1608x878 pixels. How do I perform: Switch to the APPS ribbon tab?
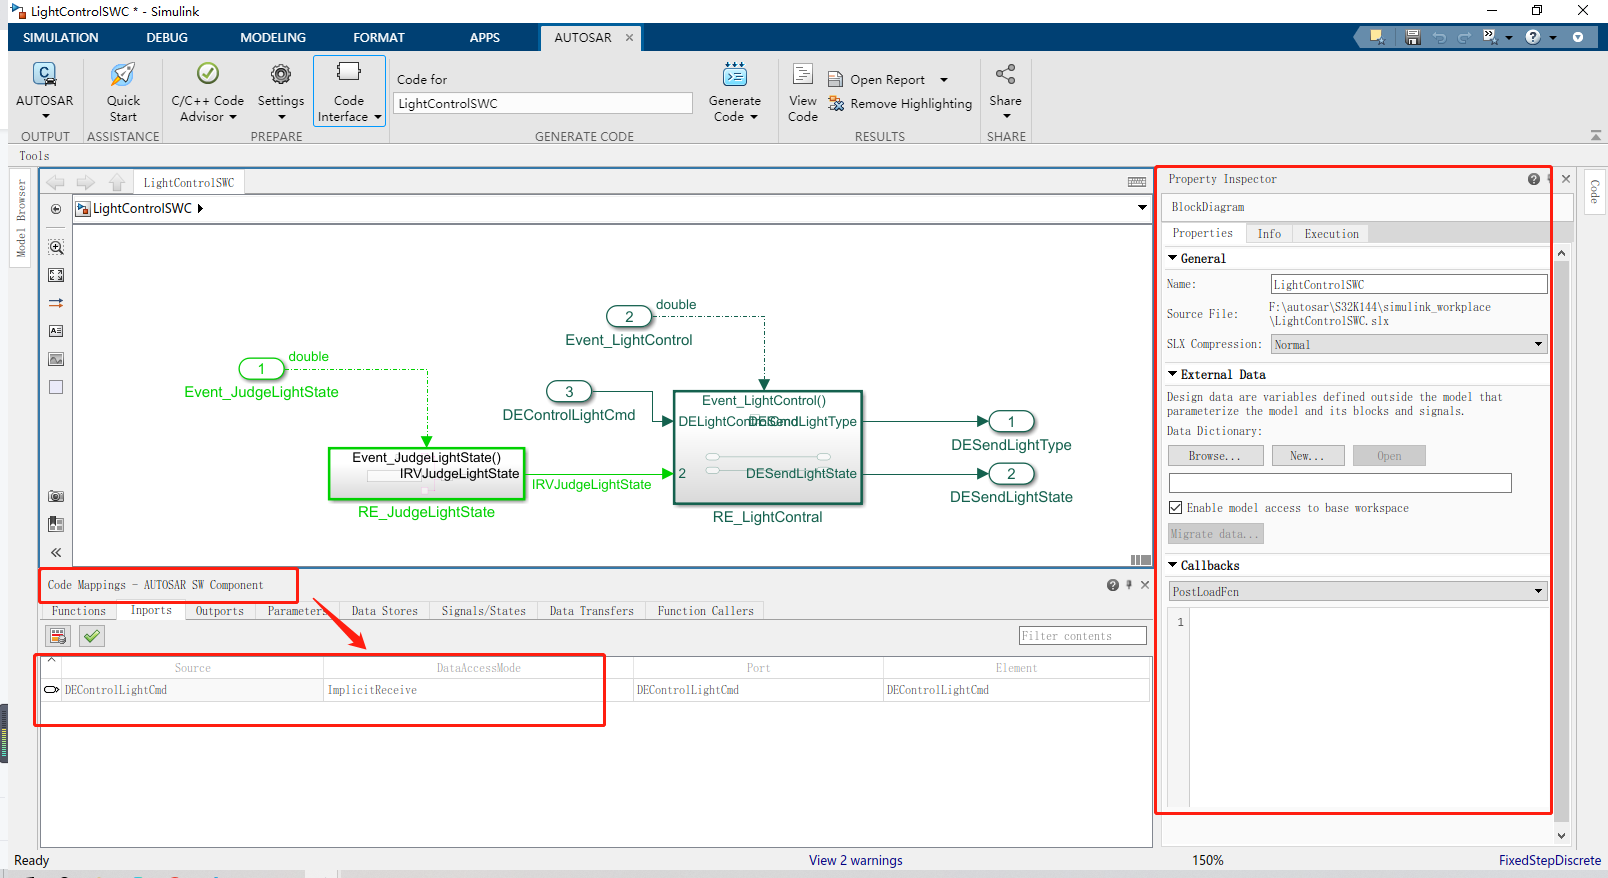(485, 37)
